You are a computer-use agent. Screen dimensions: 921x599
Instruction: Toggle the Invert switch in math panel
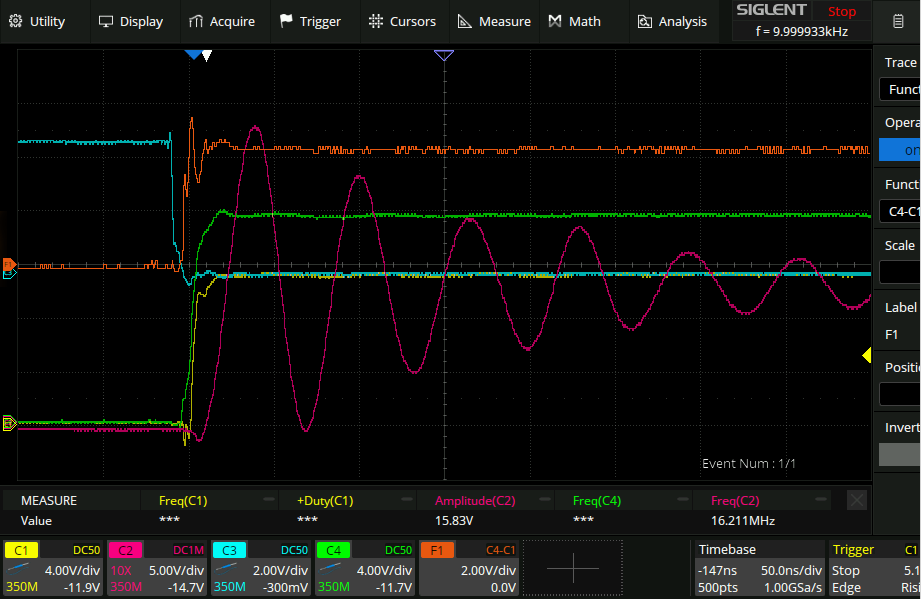tap(899, 454)
